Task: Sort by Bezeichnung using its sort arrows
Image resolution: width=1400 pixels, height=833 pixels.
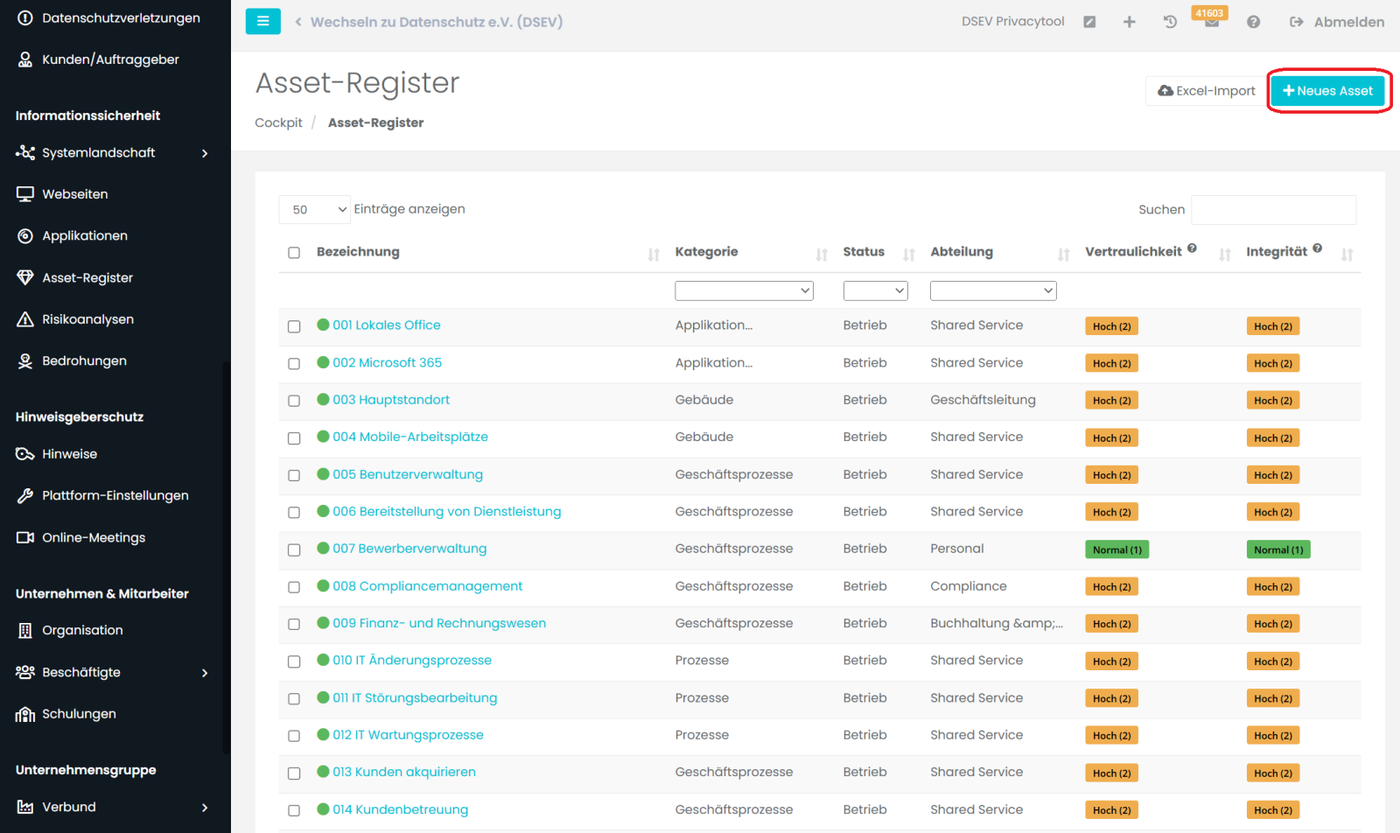Action: click(654, 255)
